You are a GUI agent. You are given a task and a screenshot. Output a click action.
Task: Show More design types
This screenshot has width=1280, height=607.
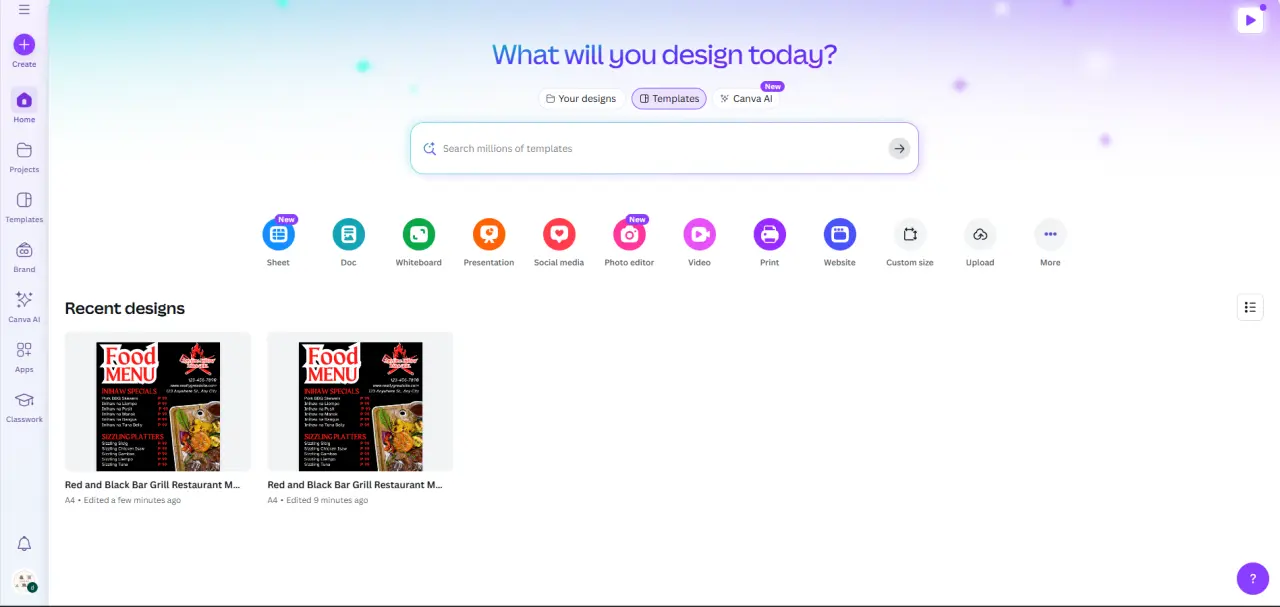(x=1050, y=242)
